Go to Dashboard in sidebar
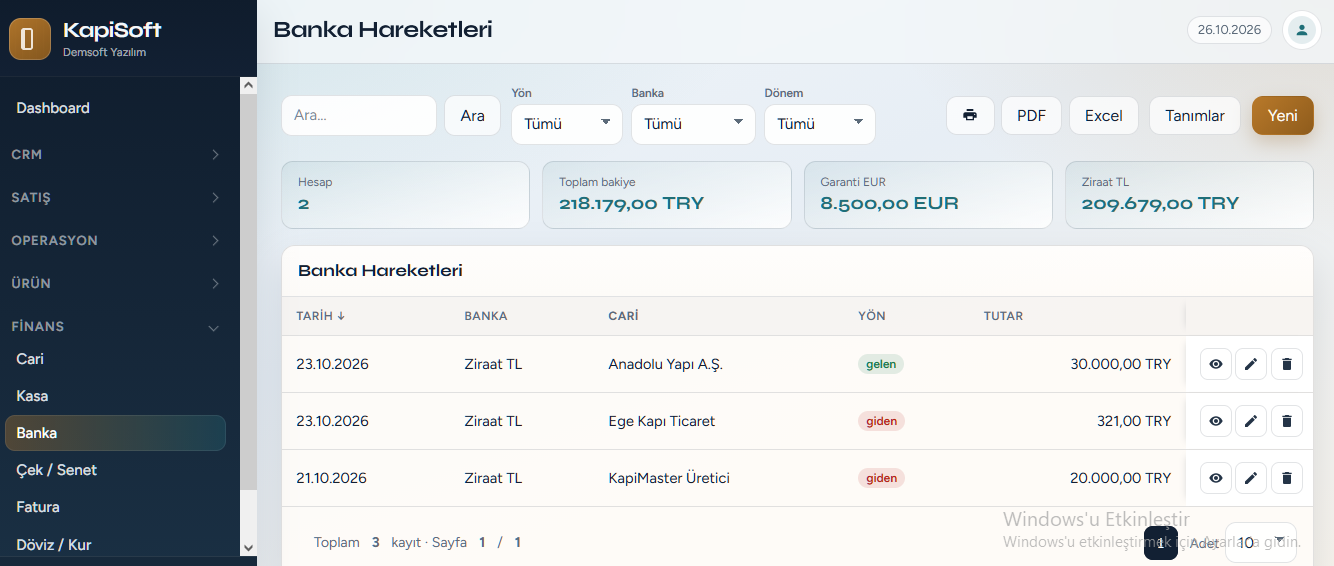Screen dimensions: 1334x566 115,108
